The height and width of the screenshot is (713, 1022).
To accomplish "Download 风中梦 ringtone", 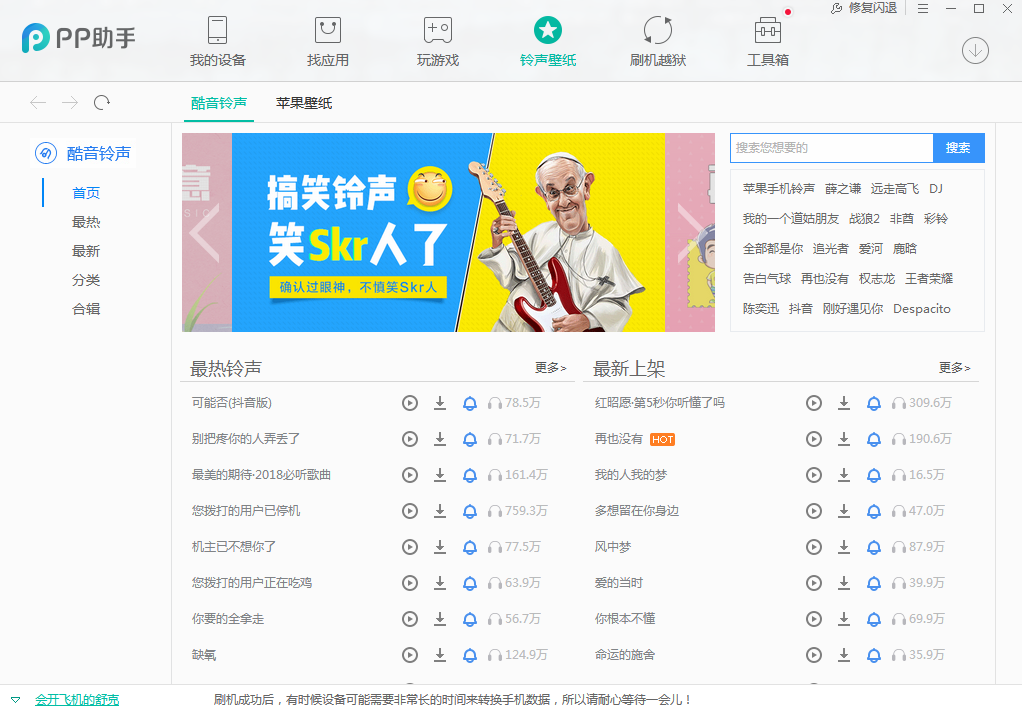I will coord(844,547).
